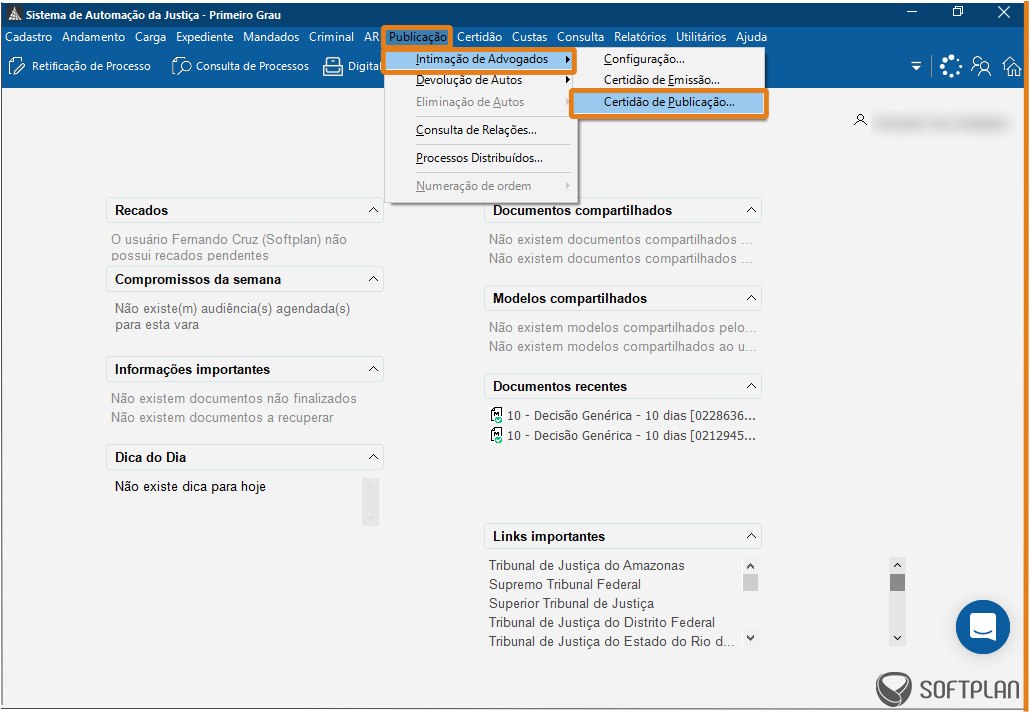Viewport: 1030px width, 713px height.
Task: Open the Superior Tribunal de Justiça link
Action: [x=571, y=603]
